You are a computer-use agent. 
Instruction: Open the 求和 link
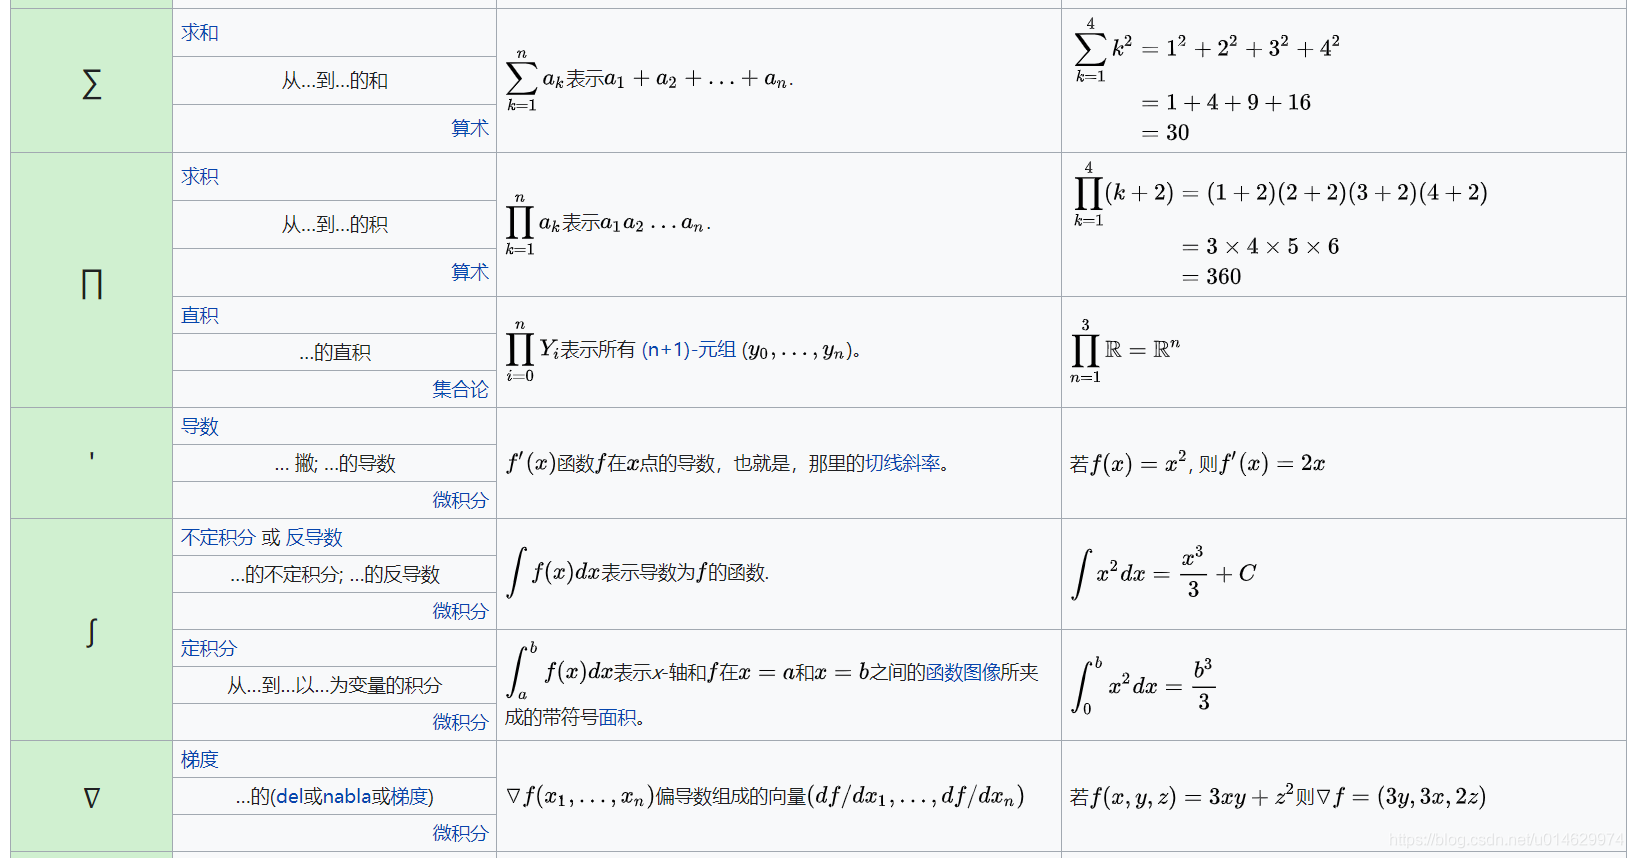(200, 32)
